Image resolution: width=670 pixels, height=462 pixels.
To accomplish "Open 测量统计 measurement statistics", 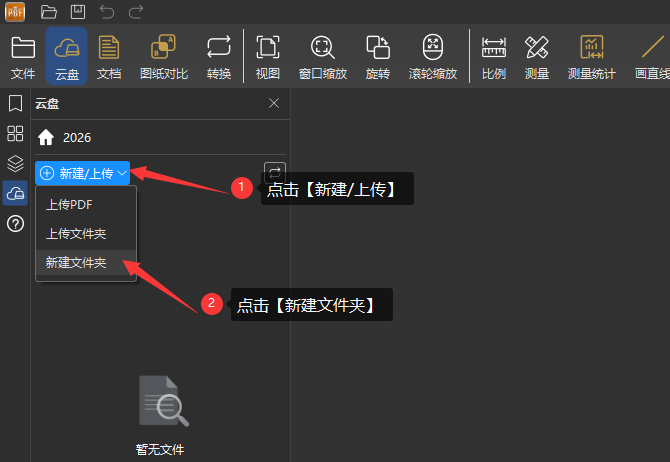I will click(591, 56).
